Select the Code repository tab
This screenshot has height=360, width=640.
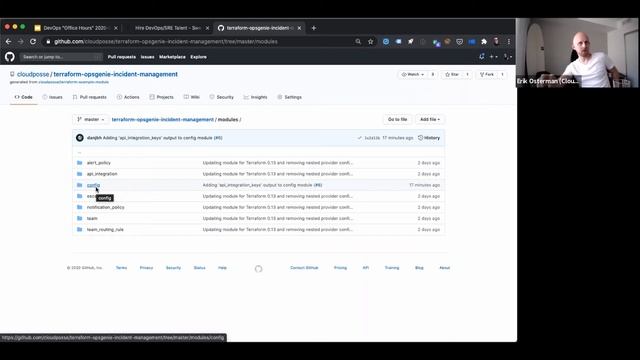(x=24, y=97)
